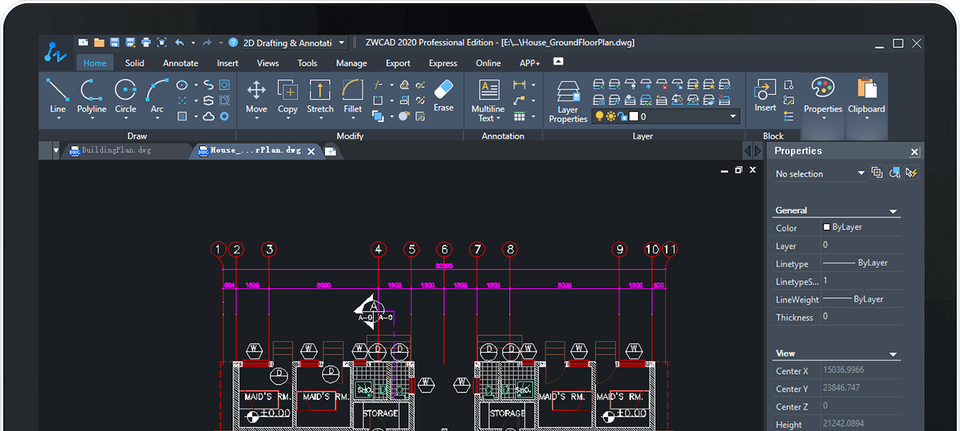The height and width of the screenshot is (431, 960).
Task: Open the Express ribbon tab
Action: (x=443, y=62)
